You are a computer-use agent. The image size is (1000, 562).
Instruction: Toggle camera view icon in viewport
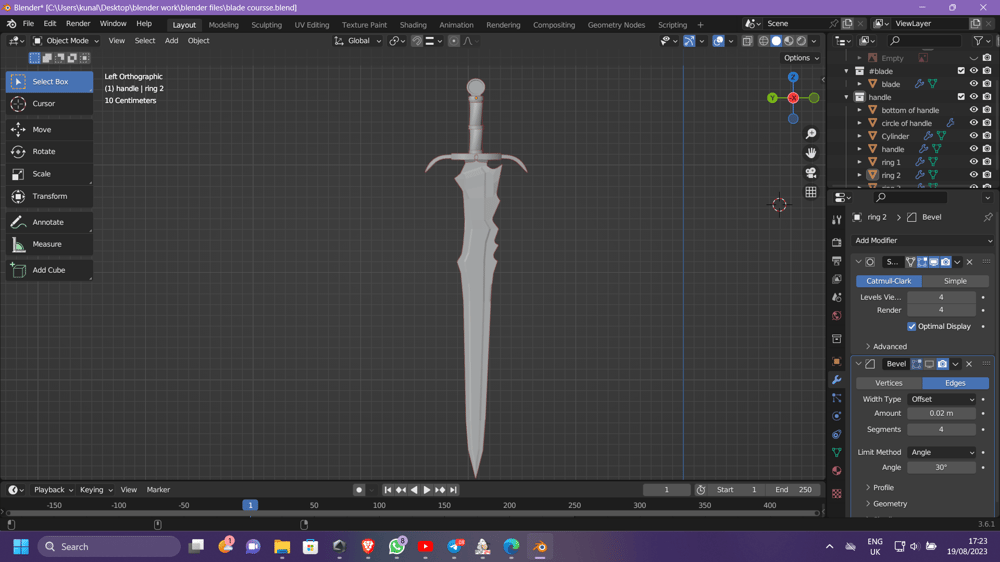coord(811,173)
